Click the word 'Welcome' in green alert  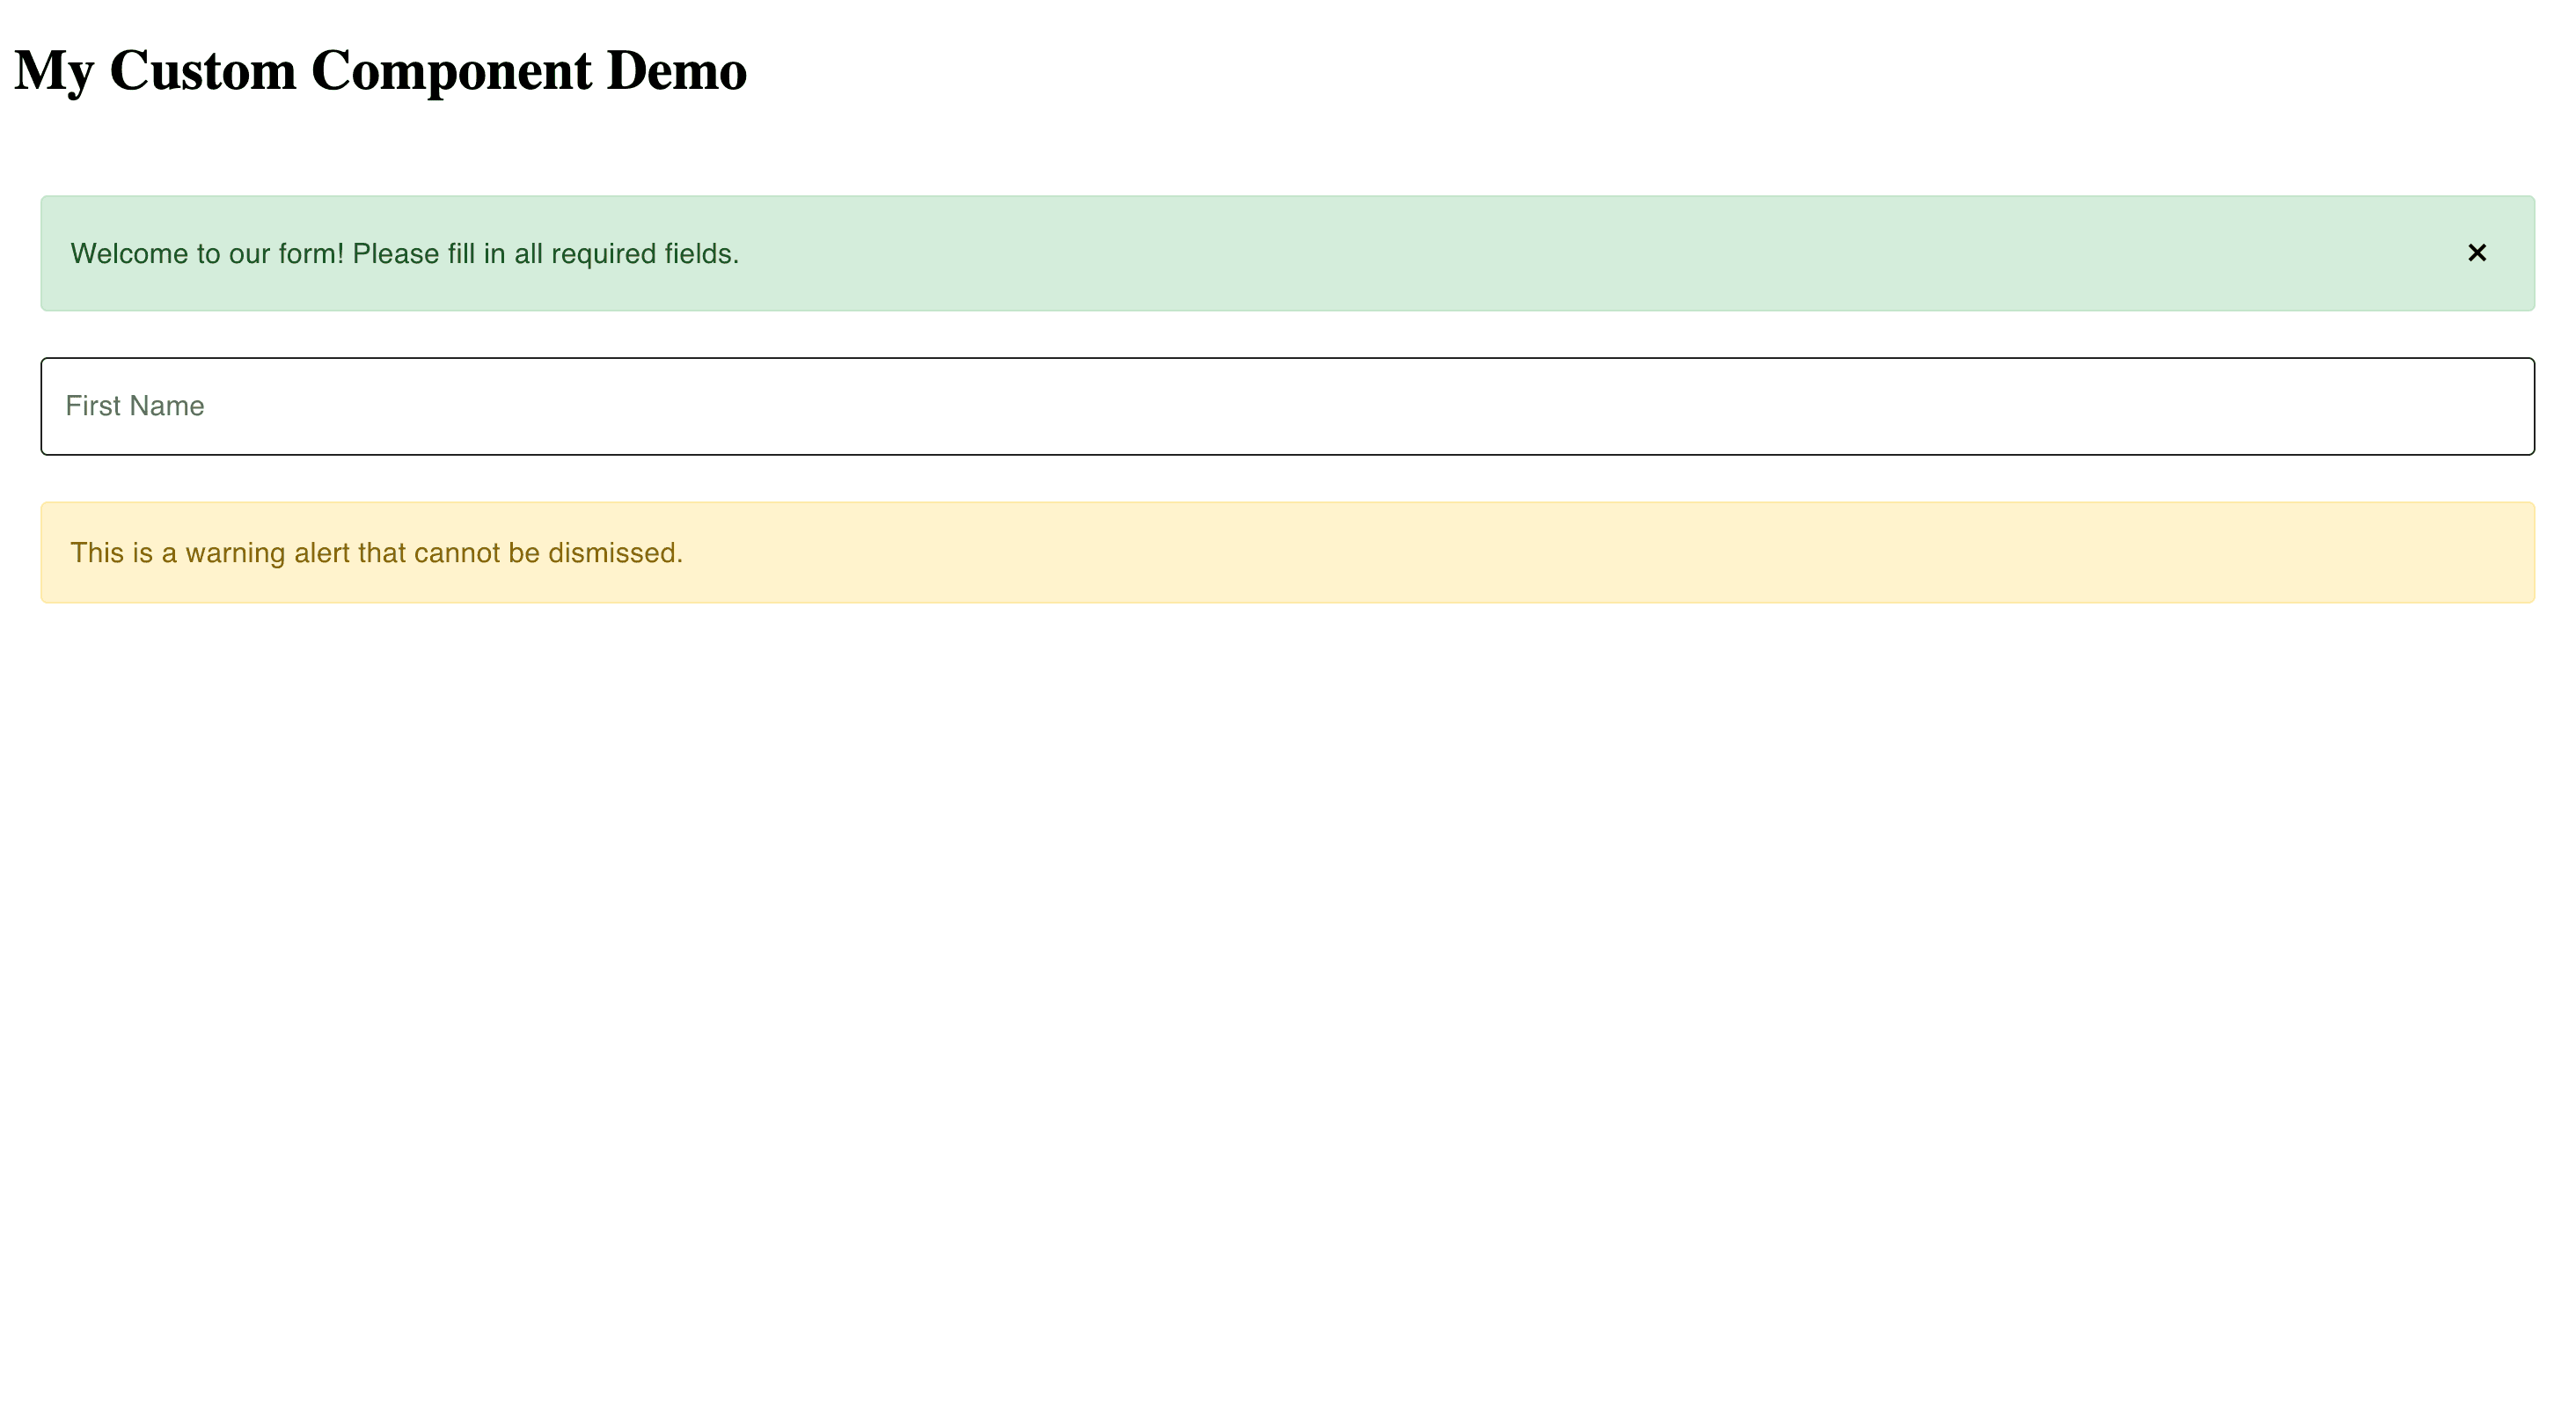click(x=129, y=254)
